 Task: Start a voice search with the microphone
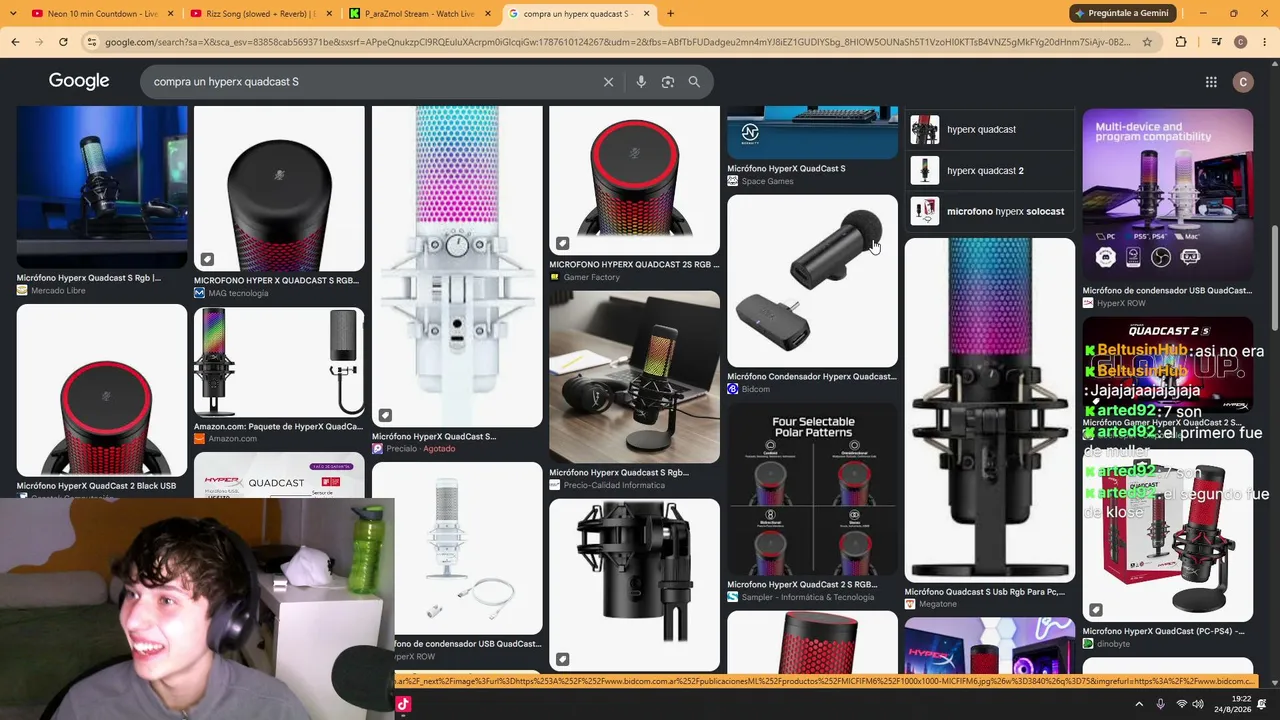point(641,82)
